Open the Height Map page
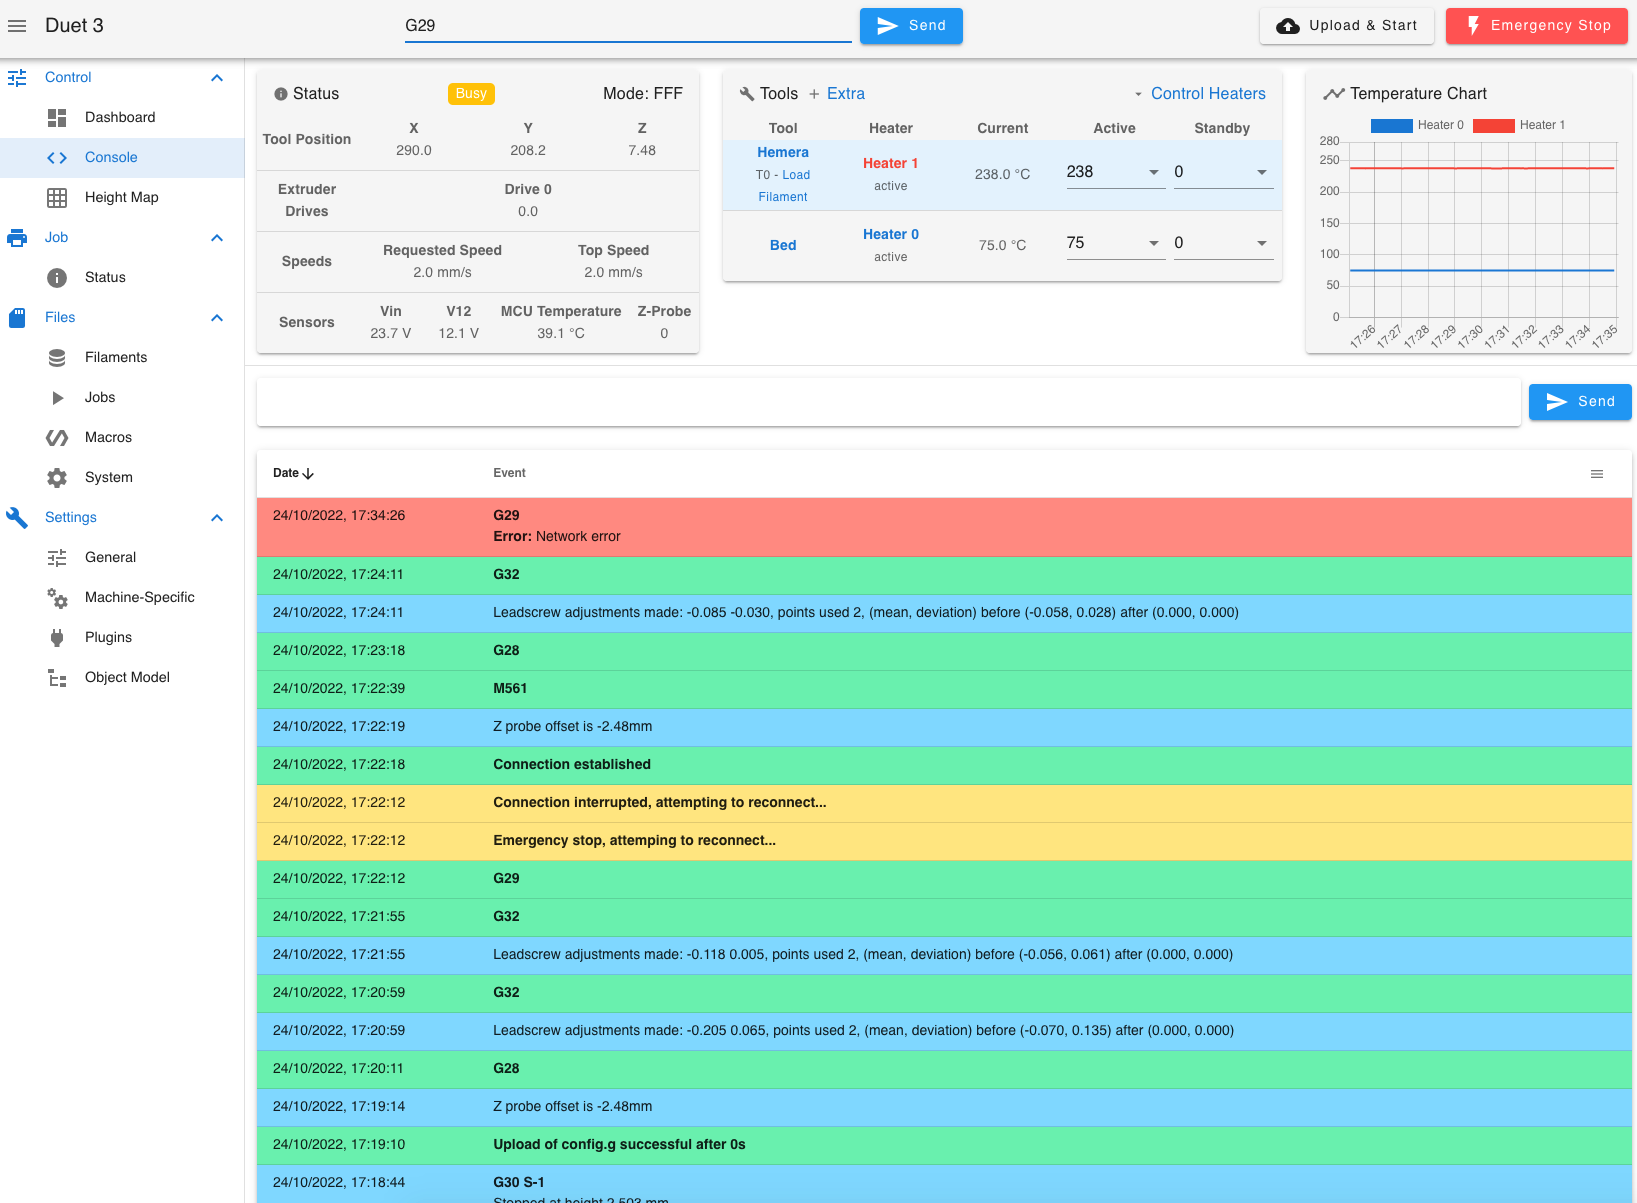 coord(122,197)
